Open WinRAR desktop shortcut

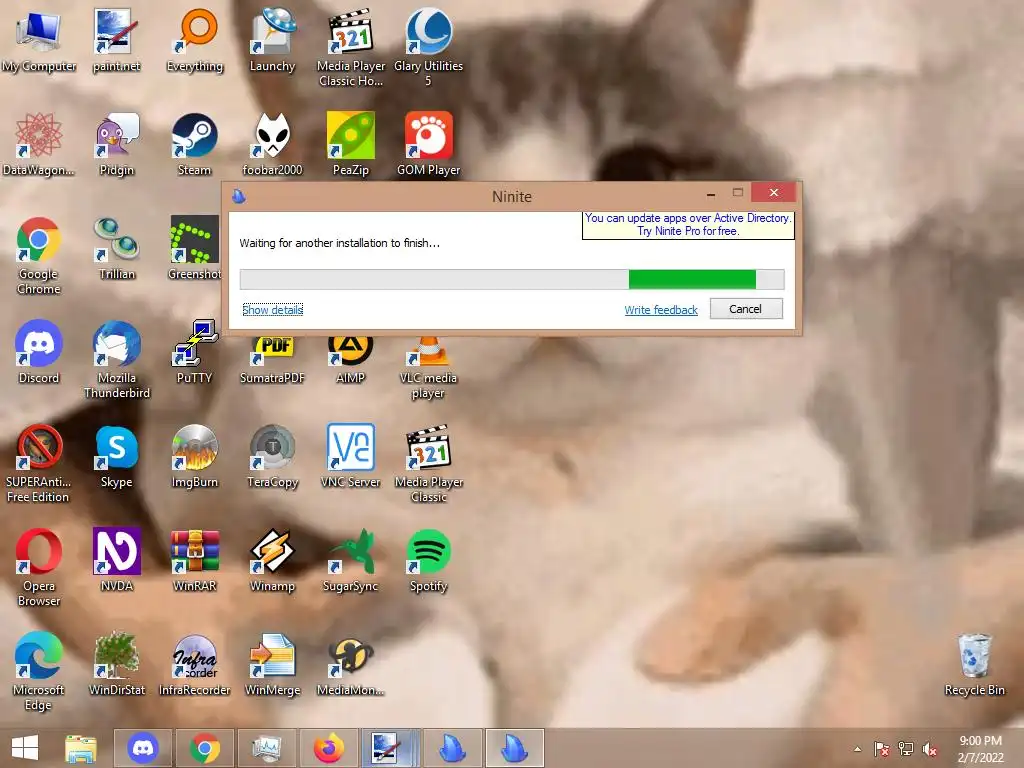195,560
